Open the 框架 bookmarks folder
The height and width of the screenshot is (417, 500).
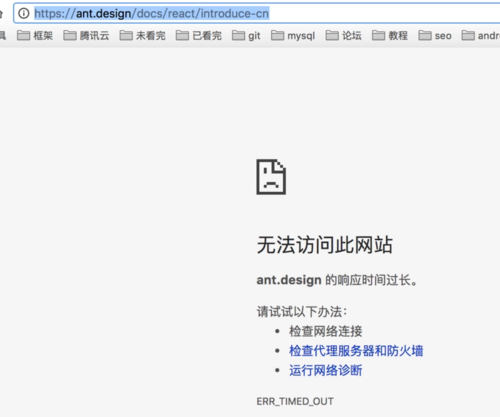(x=35, y=35)
